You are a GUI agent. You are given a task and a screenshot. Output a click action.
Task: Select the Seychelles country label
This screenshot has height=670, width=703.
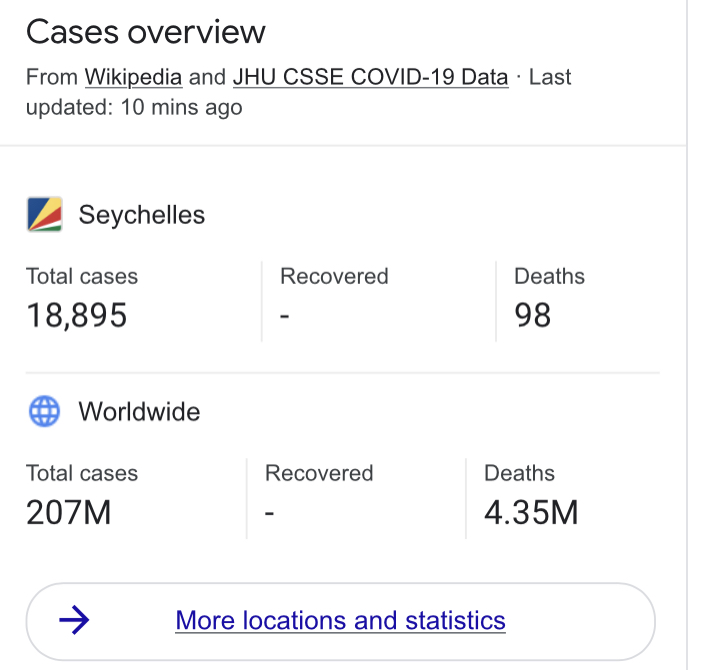141,215
